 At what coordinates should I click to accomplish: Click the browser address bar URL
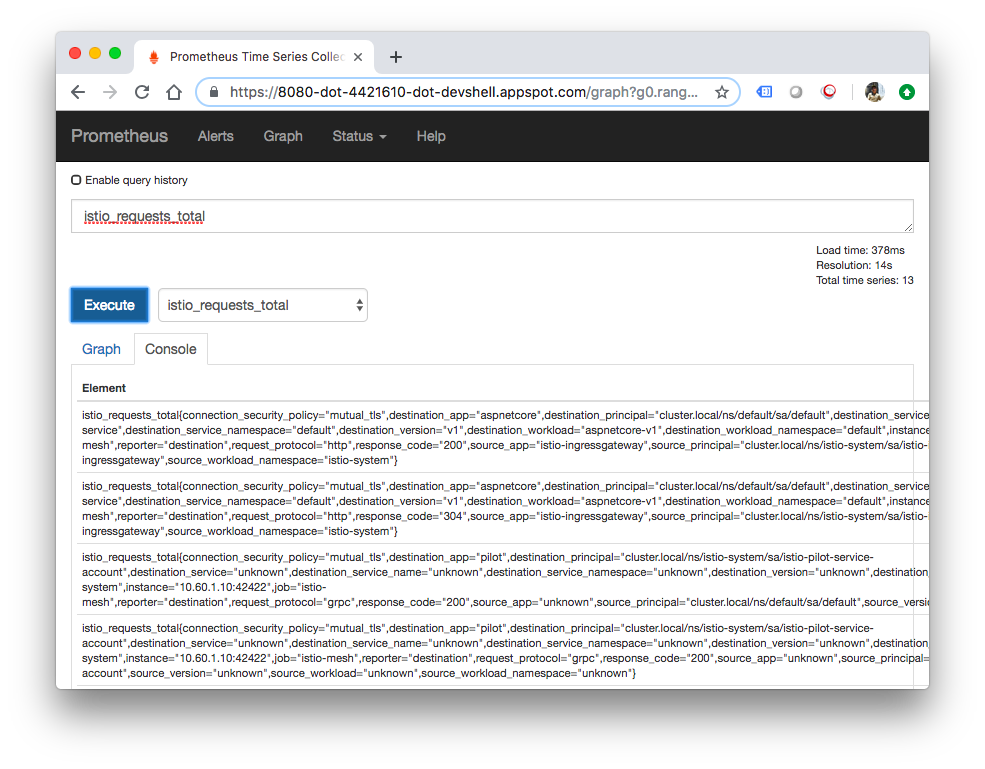(x=464, y=92)
